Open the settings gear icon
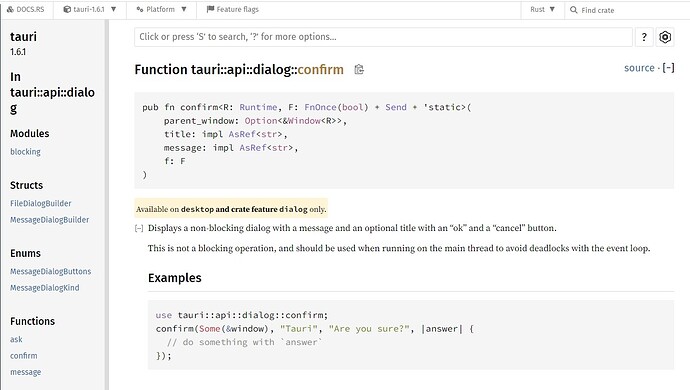 pyautogui.click(x=664, y=37)
